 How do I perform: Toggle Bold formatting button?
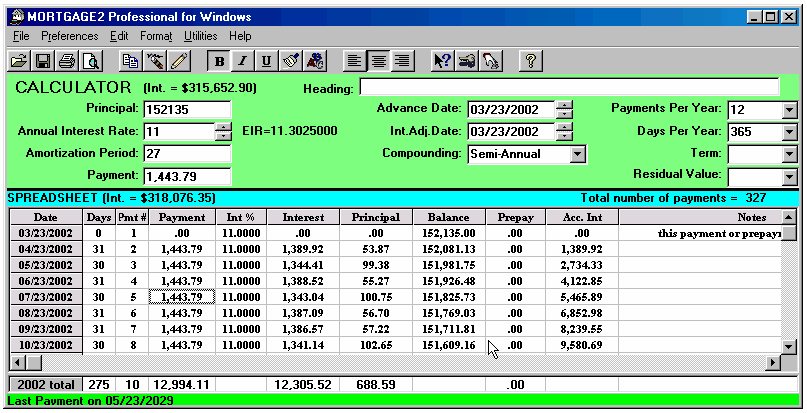220,61
